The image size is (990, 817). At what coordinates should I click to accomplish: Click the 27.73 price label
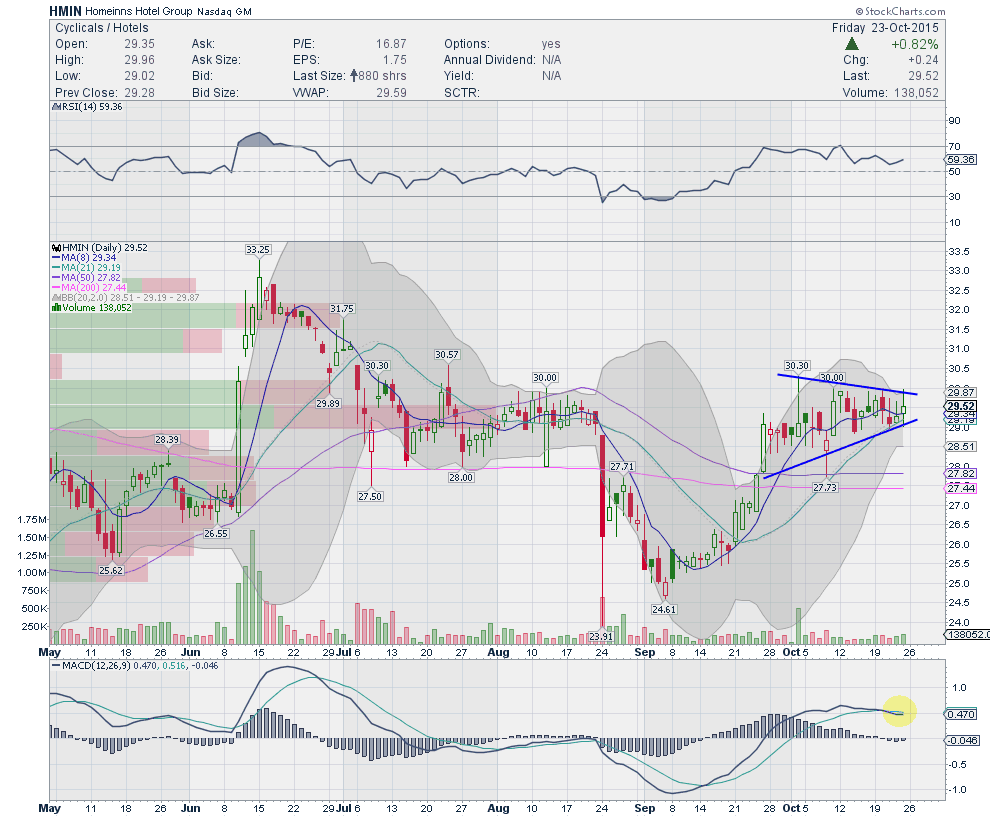[x=825, y=487]
